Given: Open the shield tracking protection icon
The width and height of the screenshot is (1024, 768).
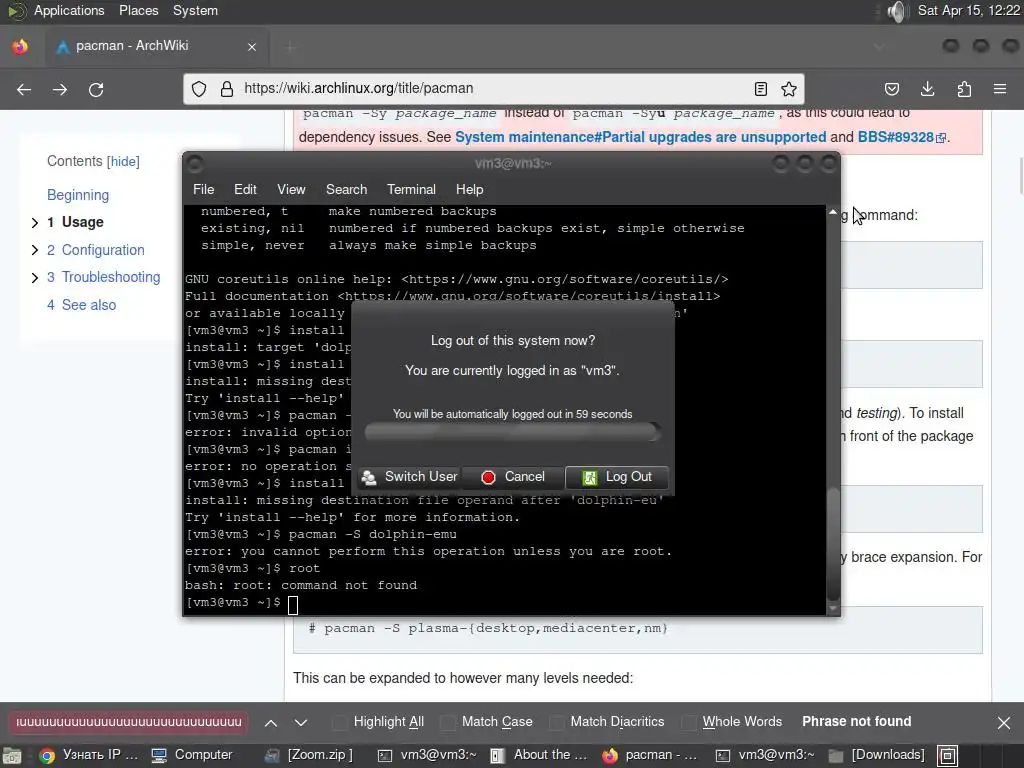Looking at the screenshot, I should pyautogui.click(x=199, y=89).
